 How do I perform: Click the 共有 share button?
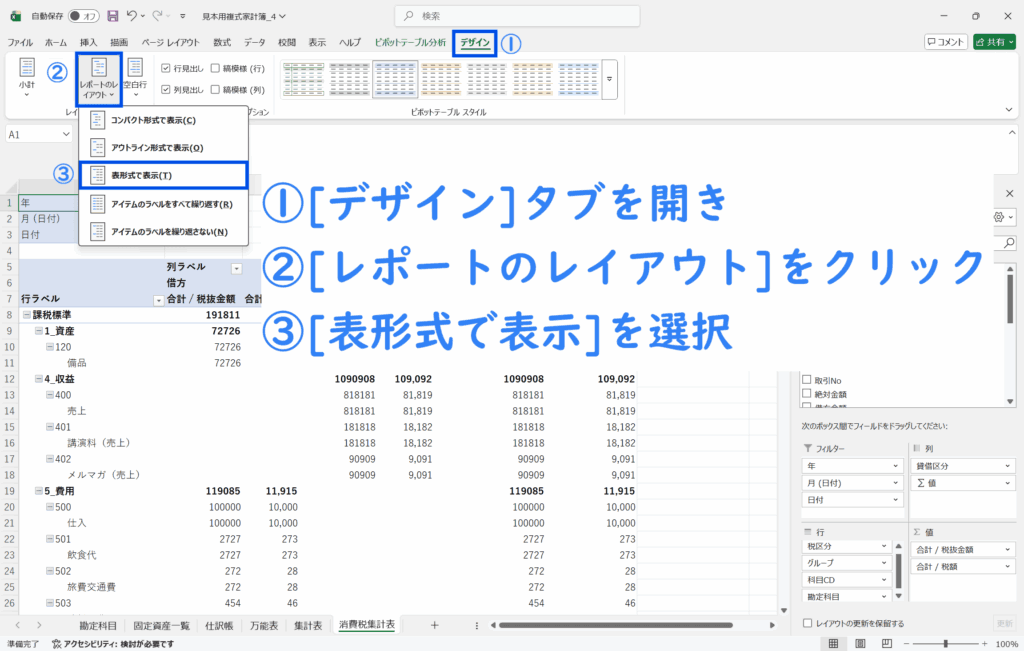click(996, 42)
